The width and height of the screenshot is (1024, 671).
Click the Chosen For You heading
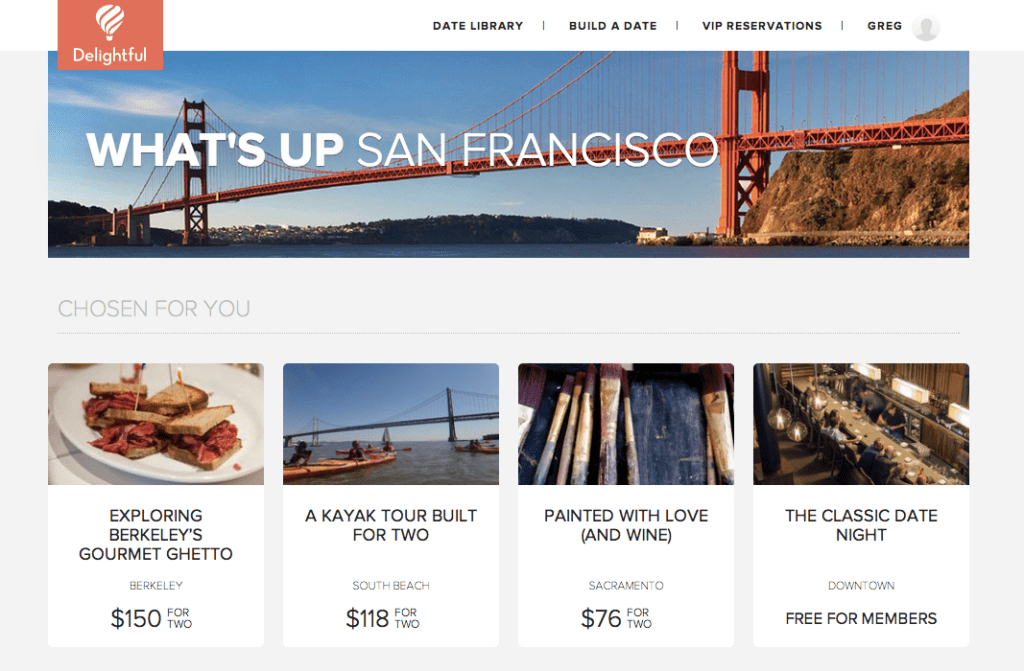pyautogui.click(x=154, y=309)
